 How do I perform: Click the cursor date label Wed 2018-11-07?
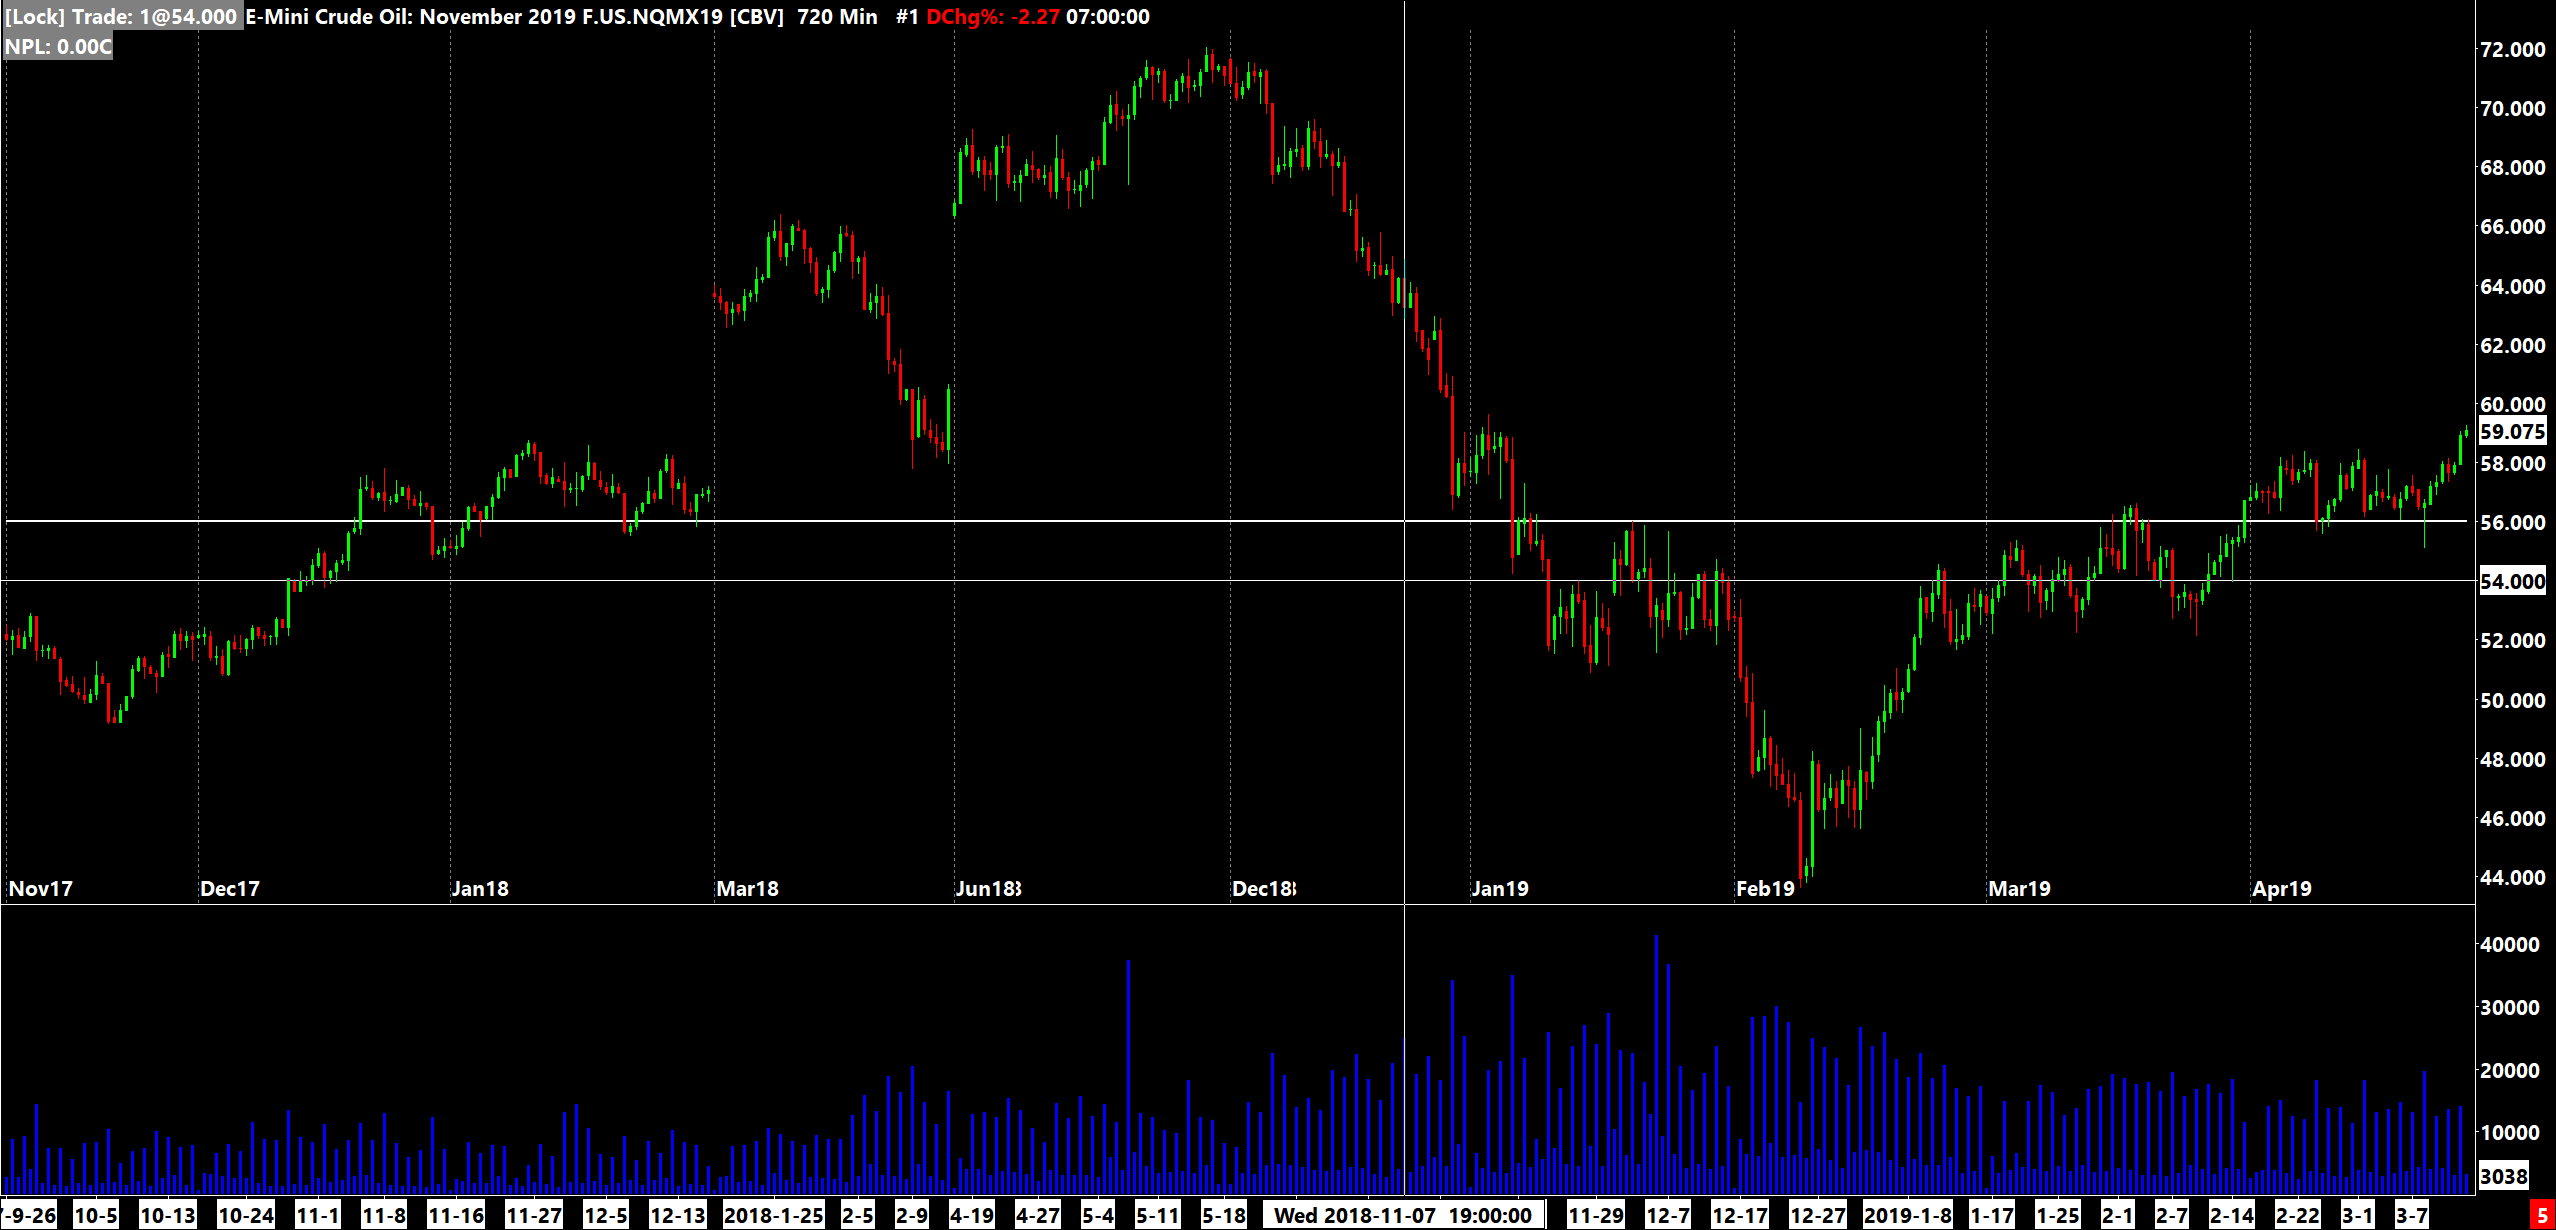coord(1402,1216)
